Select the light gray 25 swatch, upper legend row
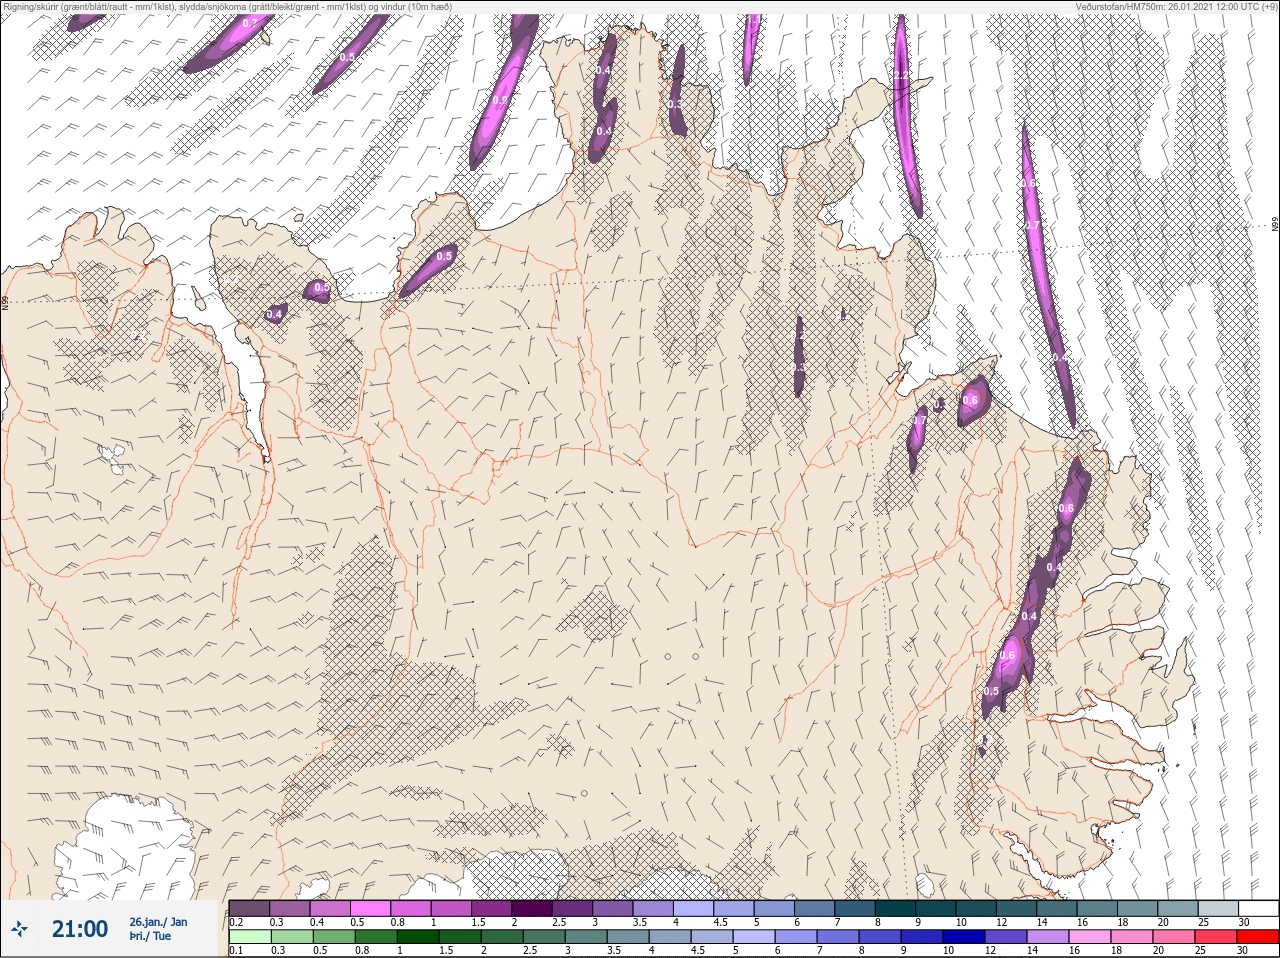This screenshot has height=958, width=1280. (1218, 908)
